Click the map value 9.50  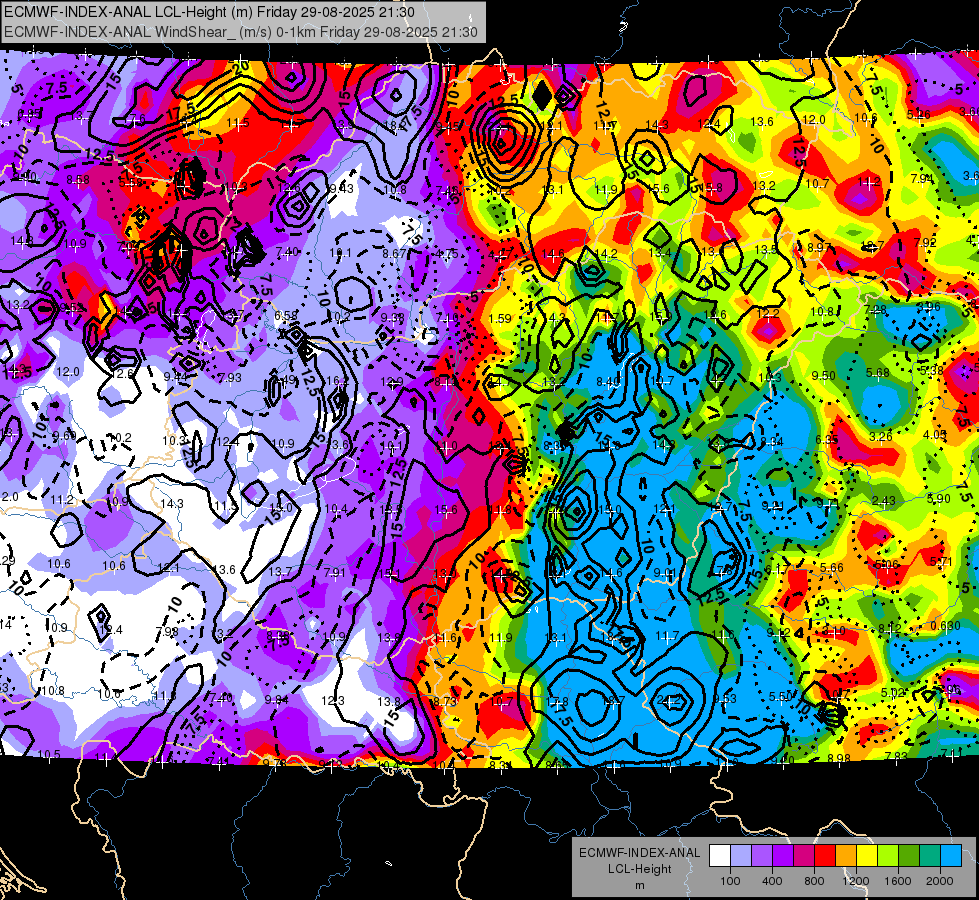824,375
